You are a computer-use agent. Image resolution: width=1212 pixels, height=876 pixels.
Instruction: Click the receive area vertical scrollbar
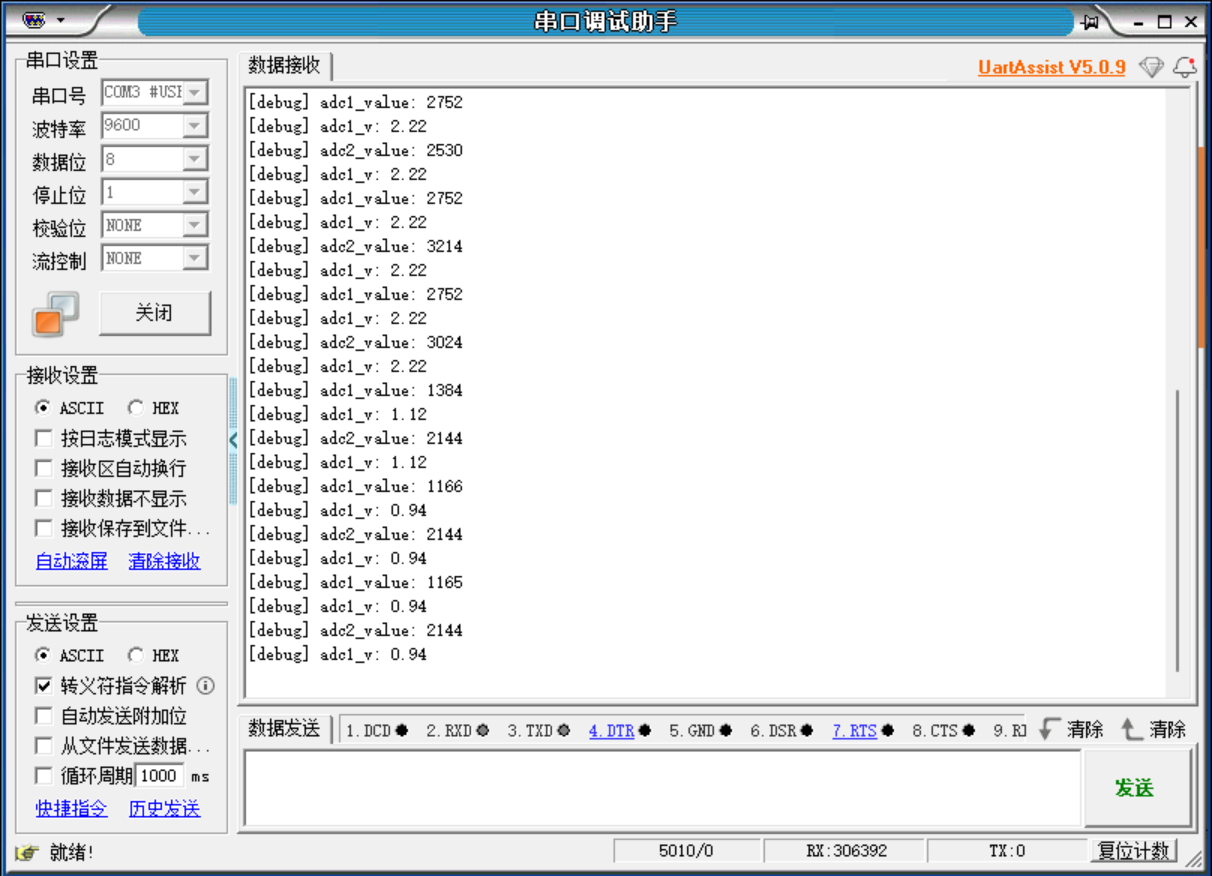point(1179,530)
